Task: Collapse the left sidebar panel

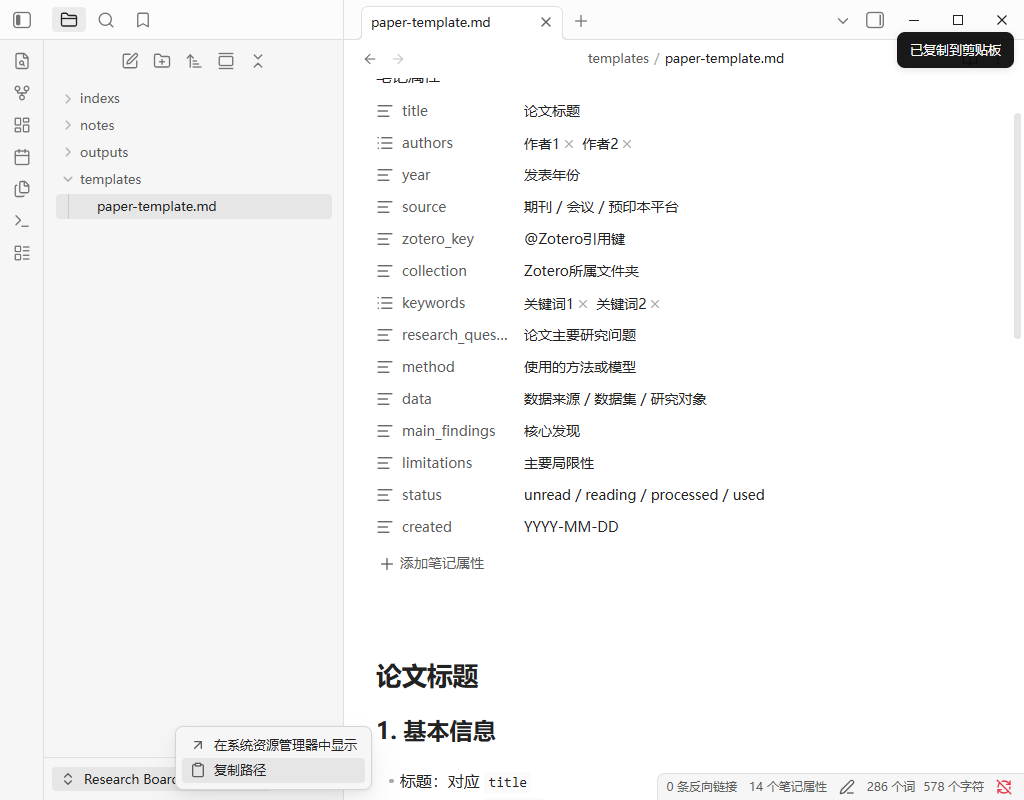Action: coord(22,20)
